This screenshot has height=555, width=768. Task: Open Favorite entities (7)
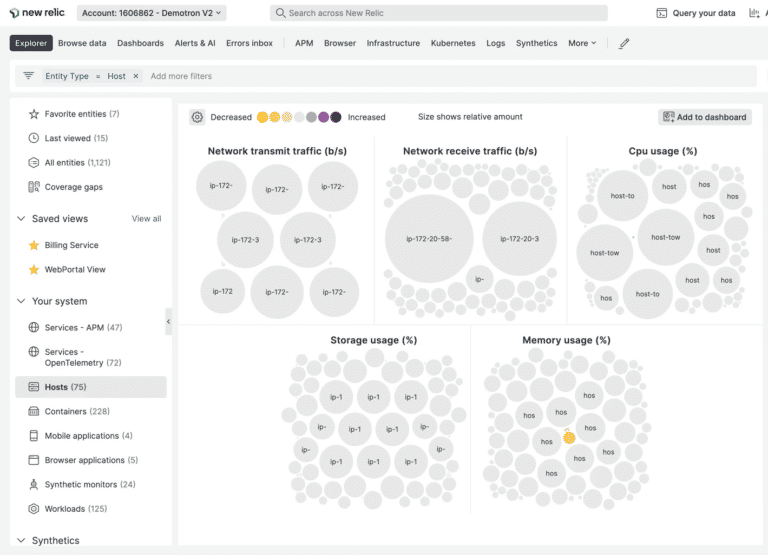coord(82,114)
